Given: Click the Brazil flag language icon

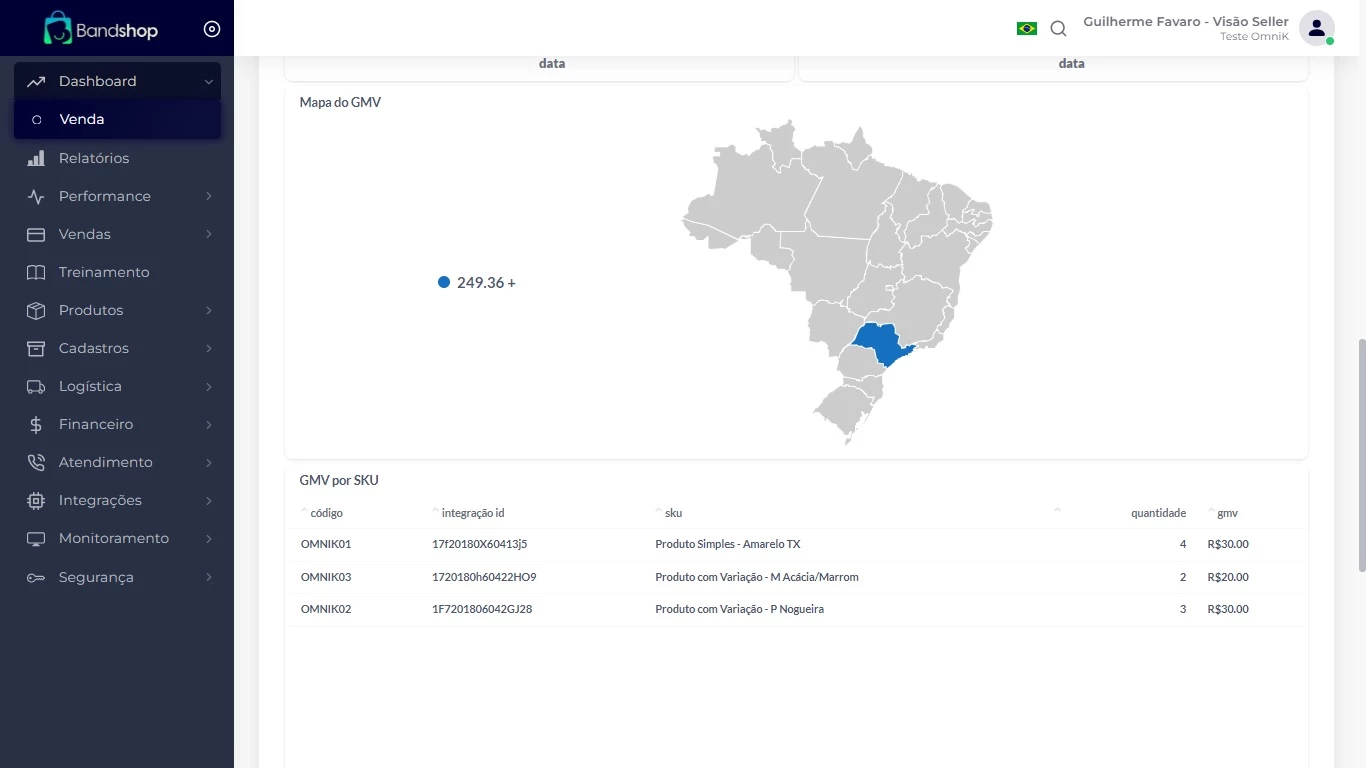Looking at the screenshot, I should click(1026, 29).
